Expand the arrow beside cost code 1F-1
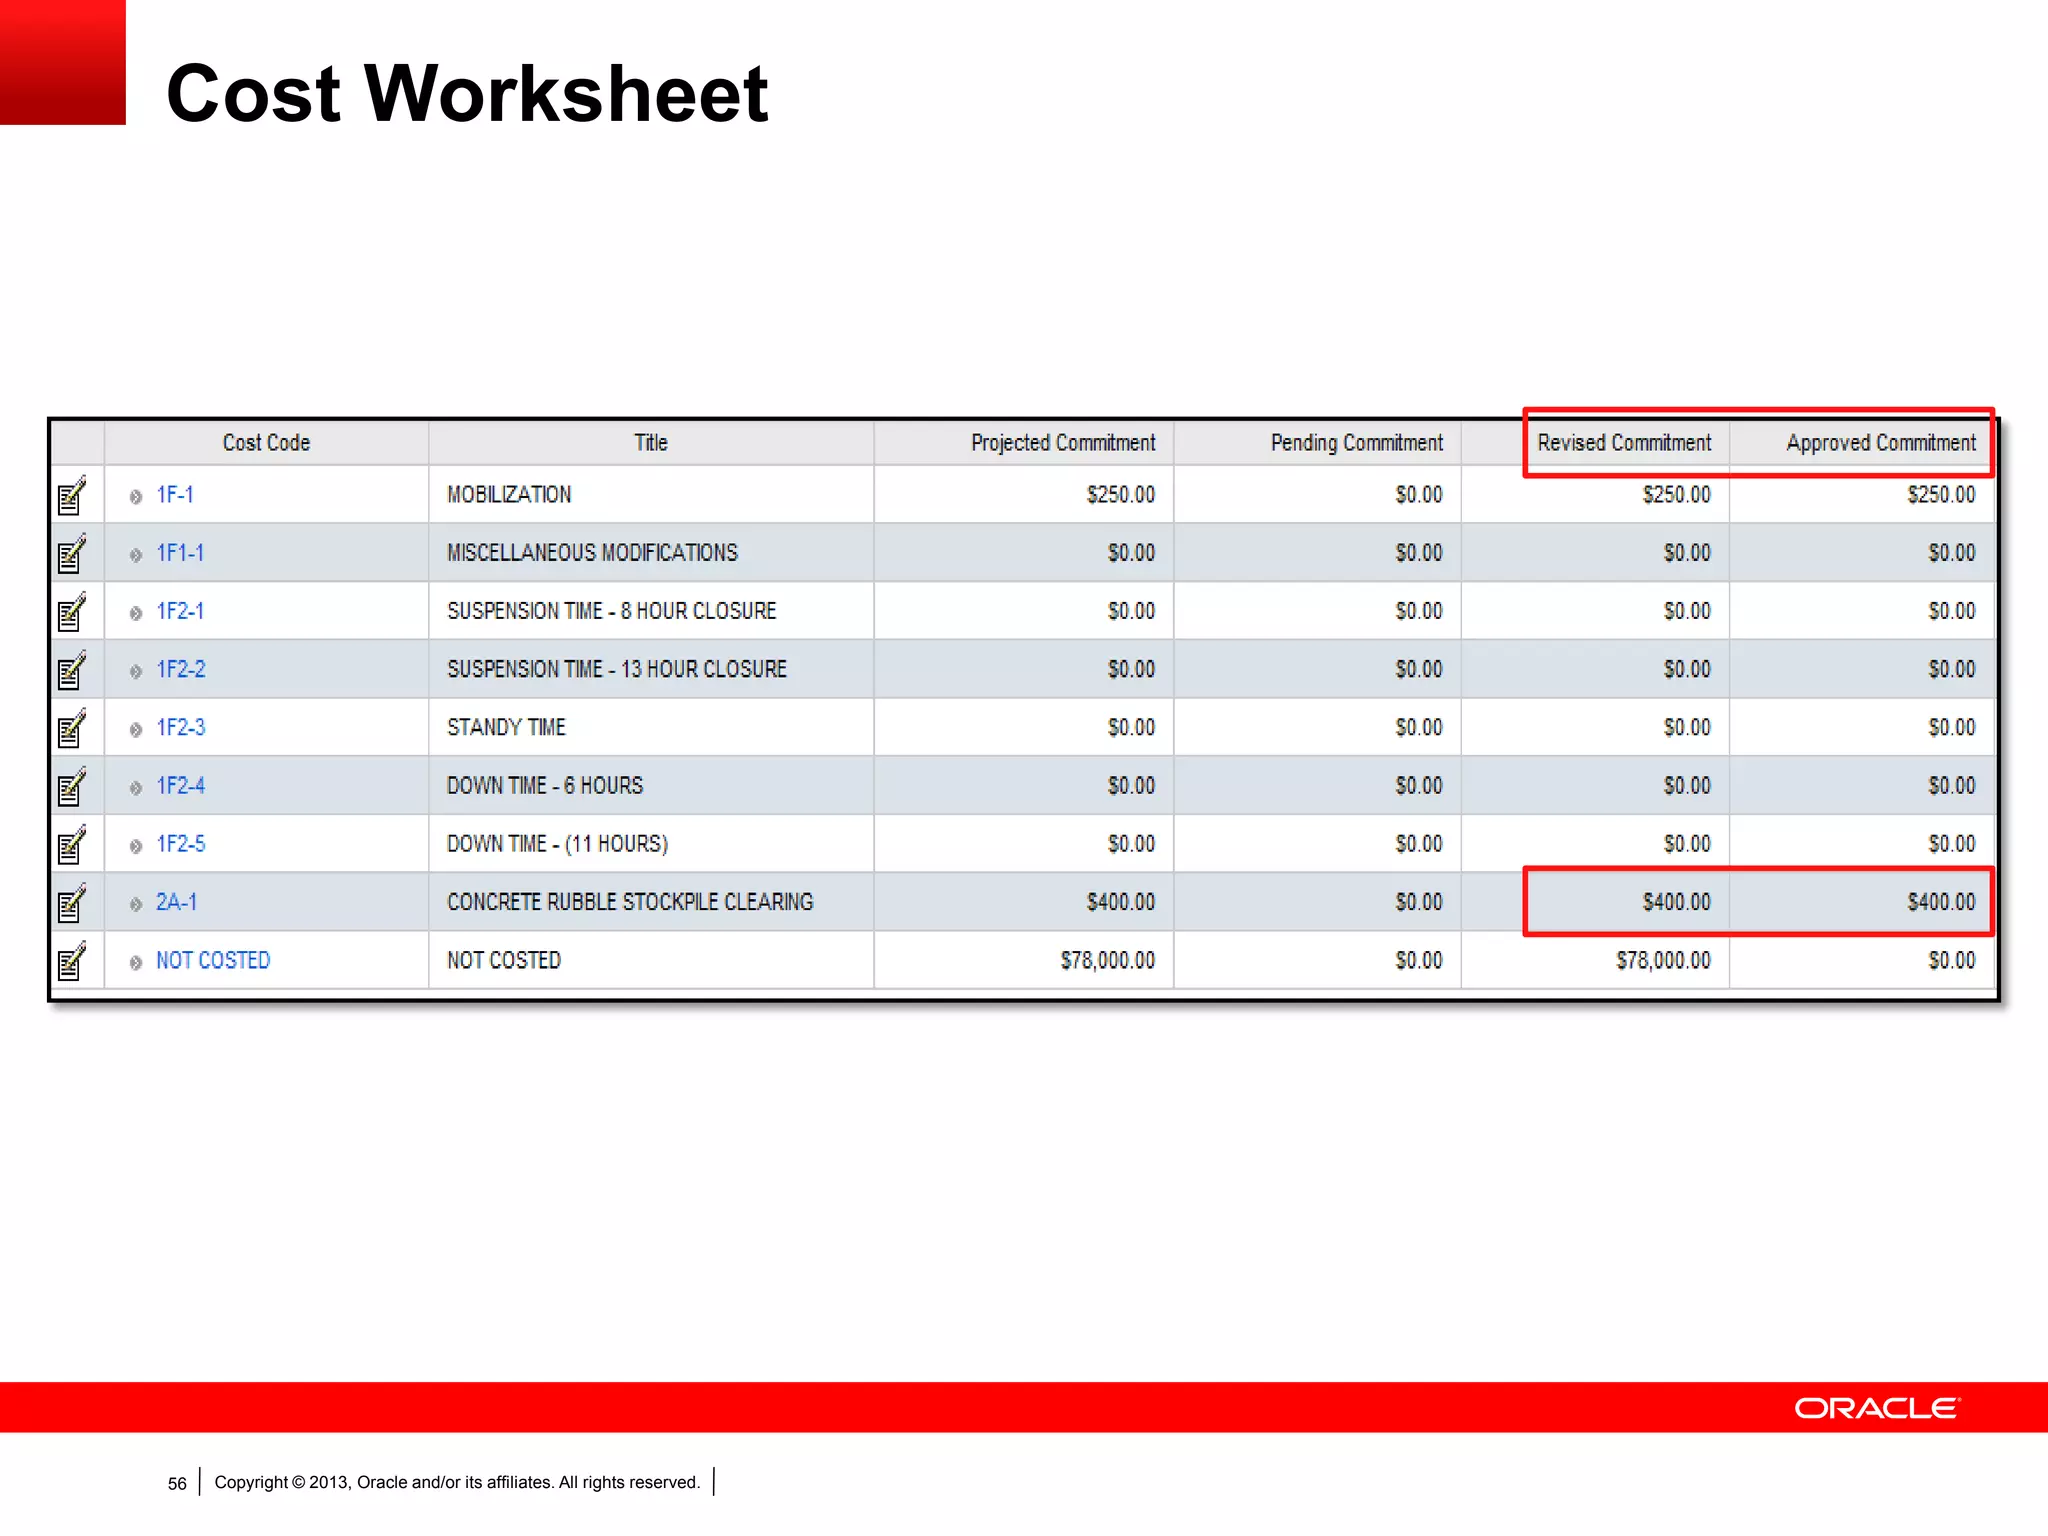The image size is (2048, 1536). pyautogui.click(x=136, y=496)
